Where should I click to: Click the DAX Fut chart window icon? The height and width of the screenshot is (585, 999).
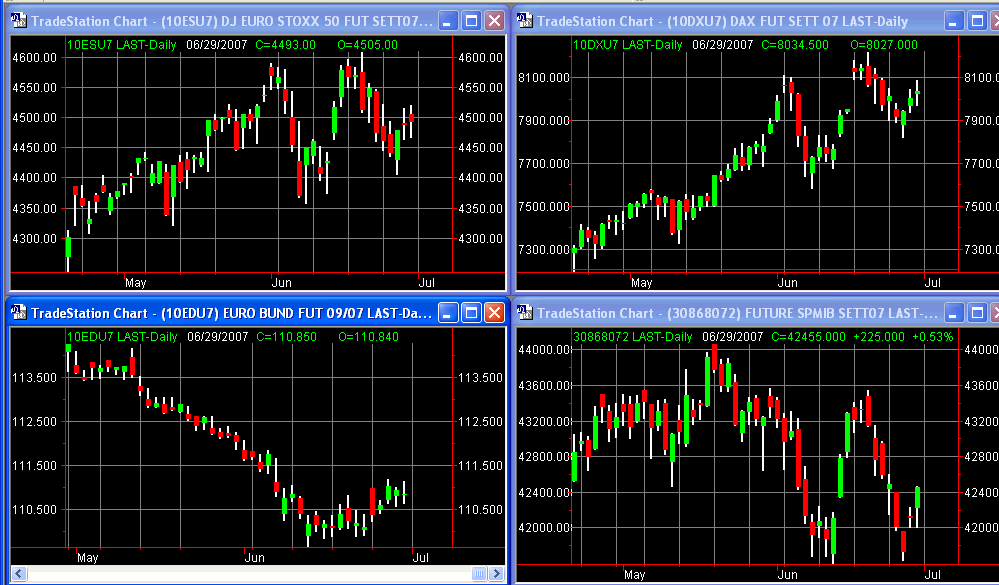[x=524, y=21]
